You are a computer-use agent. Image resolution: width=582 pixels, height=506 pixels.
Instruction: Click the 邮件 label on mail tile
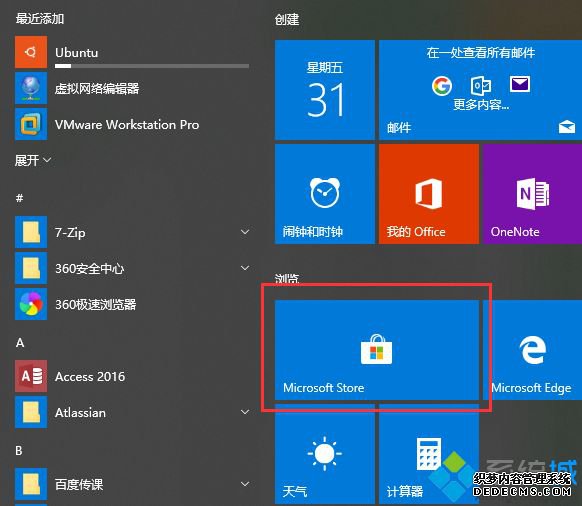point(399,128)
